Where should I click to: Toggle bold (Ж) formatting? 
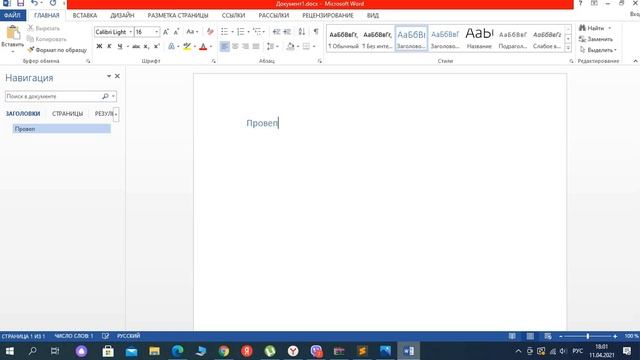(99, 47)
